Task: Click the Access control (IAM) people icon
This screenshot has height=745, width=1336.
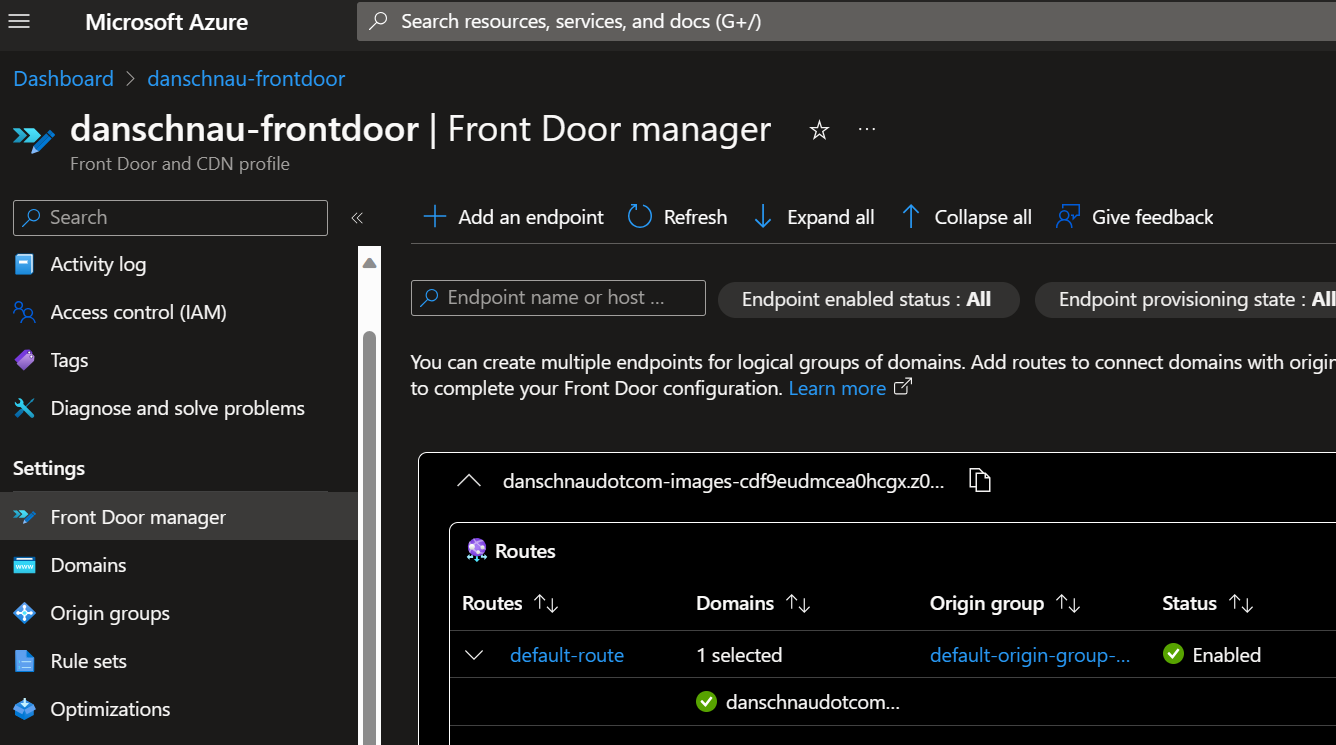Action: point(24,313)
